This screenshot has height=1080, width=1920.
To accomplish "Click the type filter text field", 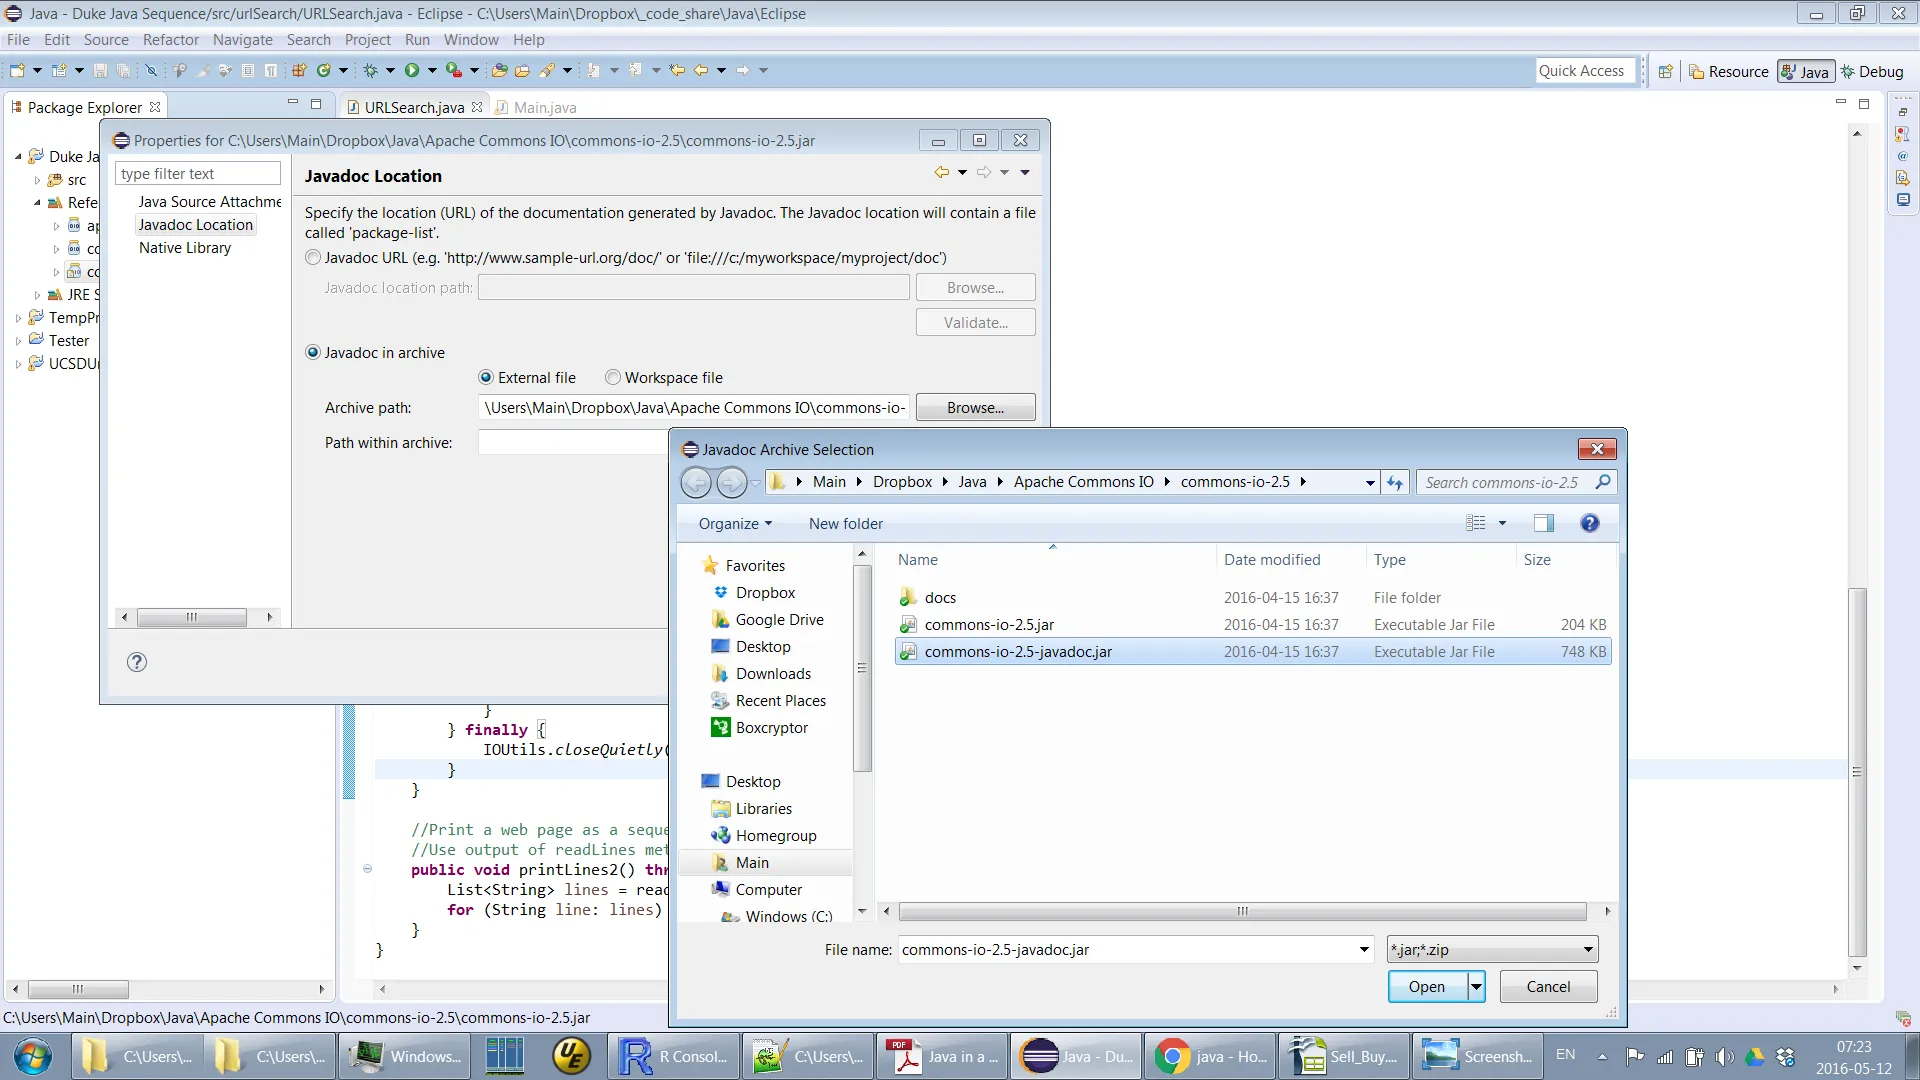I will click(x=198, y=173).
